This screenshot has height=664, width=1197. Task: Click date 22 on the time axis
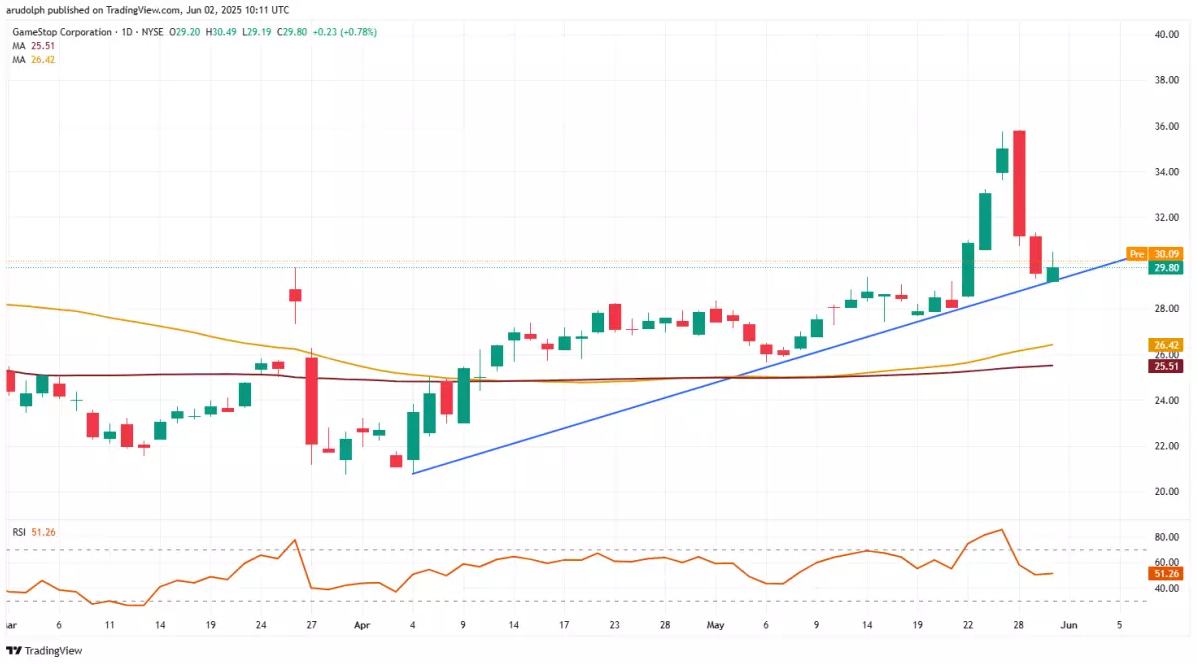point(968,625)
